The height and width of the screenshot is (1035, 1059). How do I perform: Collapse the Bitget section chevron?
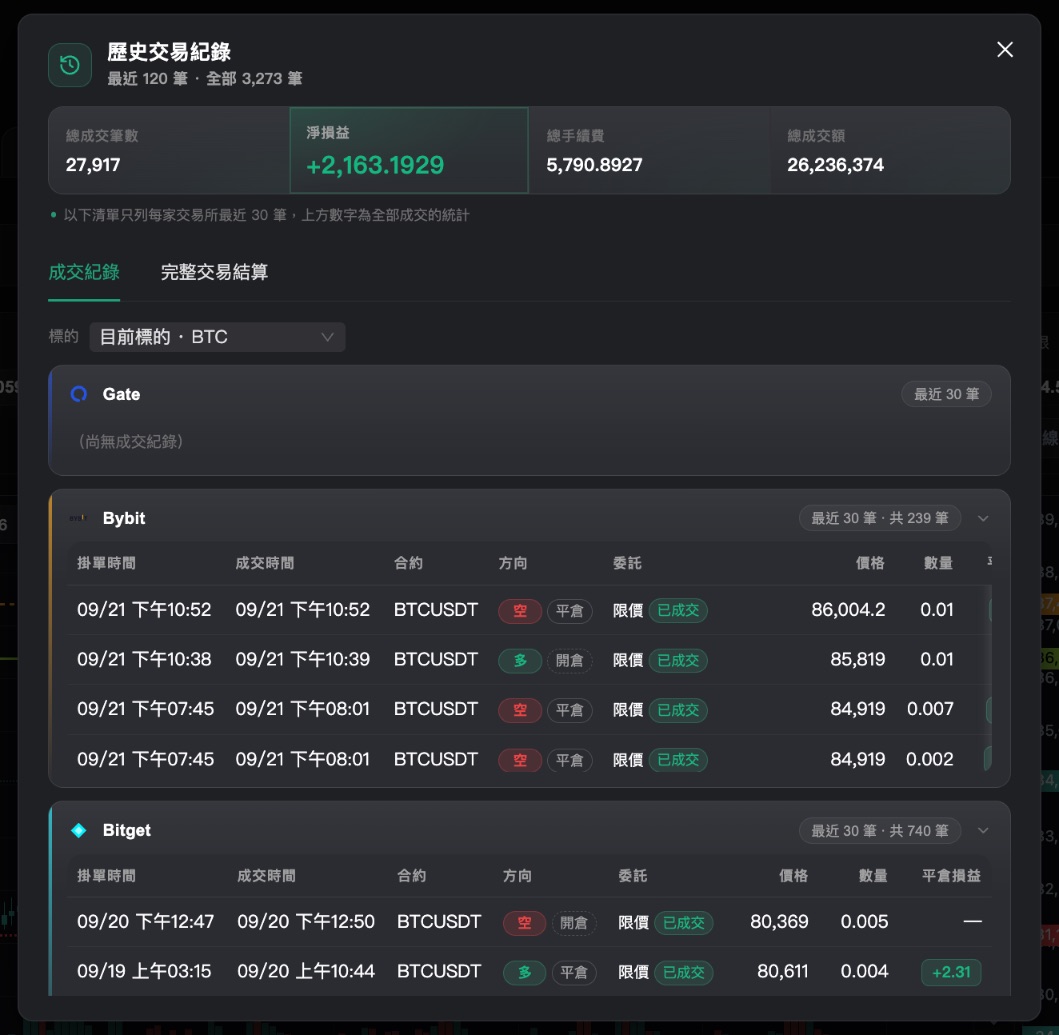point(983,830)
